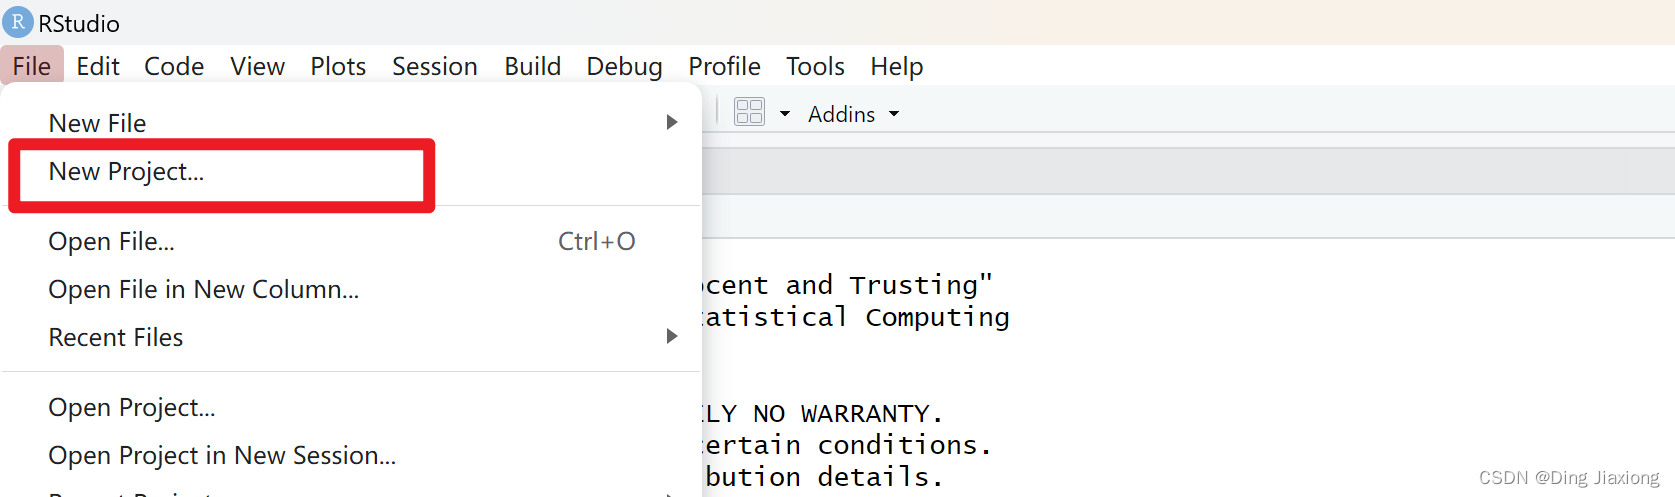Click the workspace panes grid icon

tap(749, 112)
